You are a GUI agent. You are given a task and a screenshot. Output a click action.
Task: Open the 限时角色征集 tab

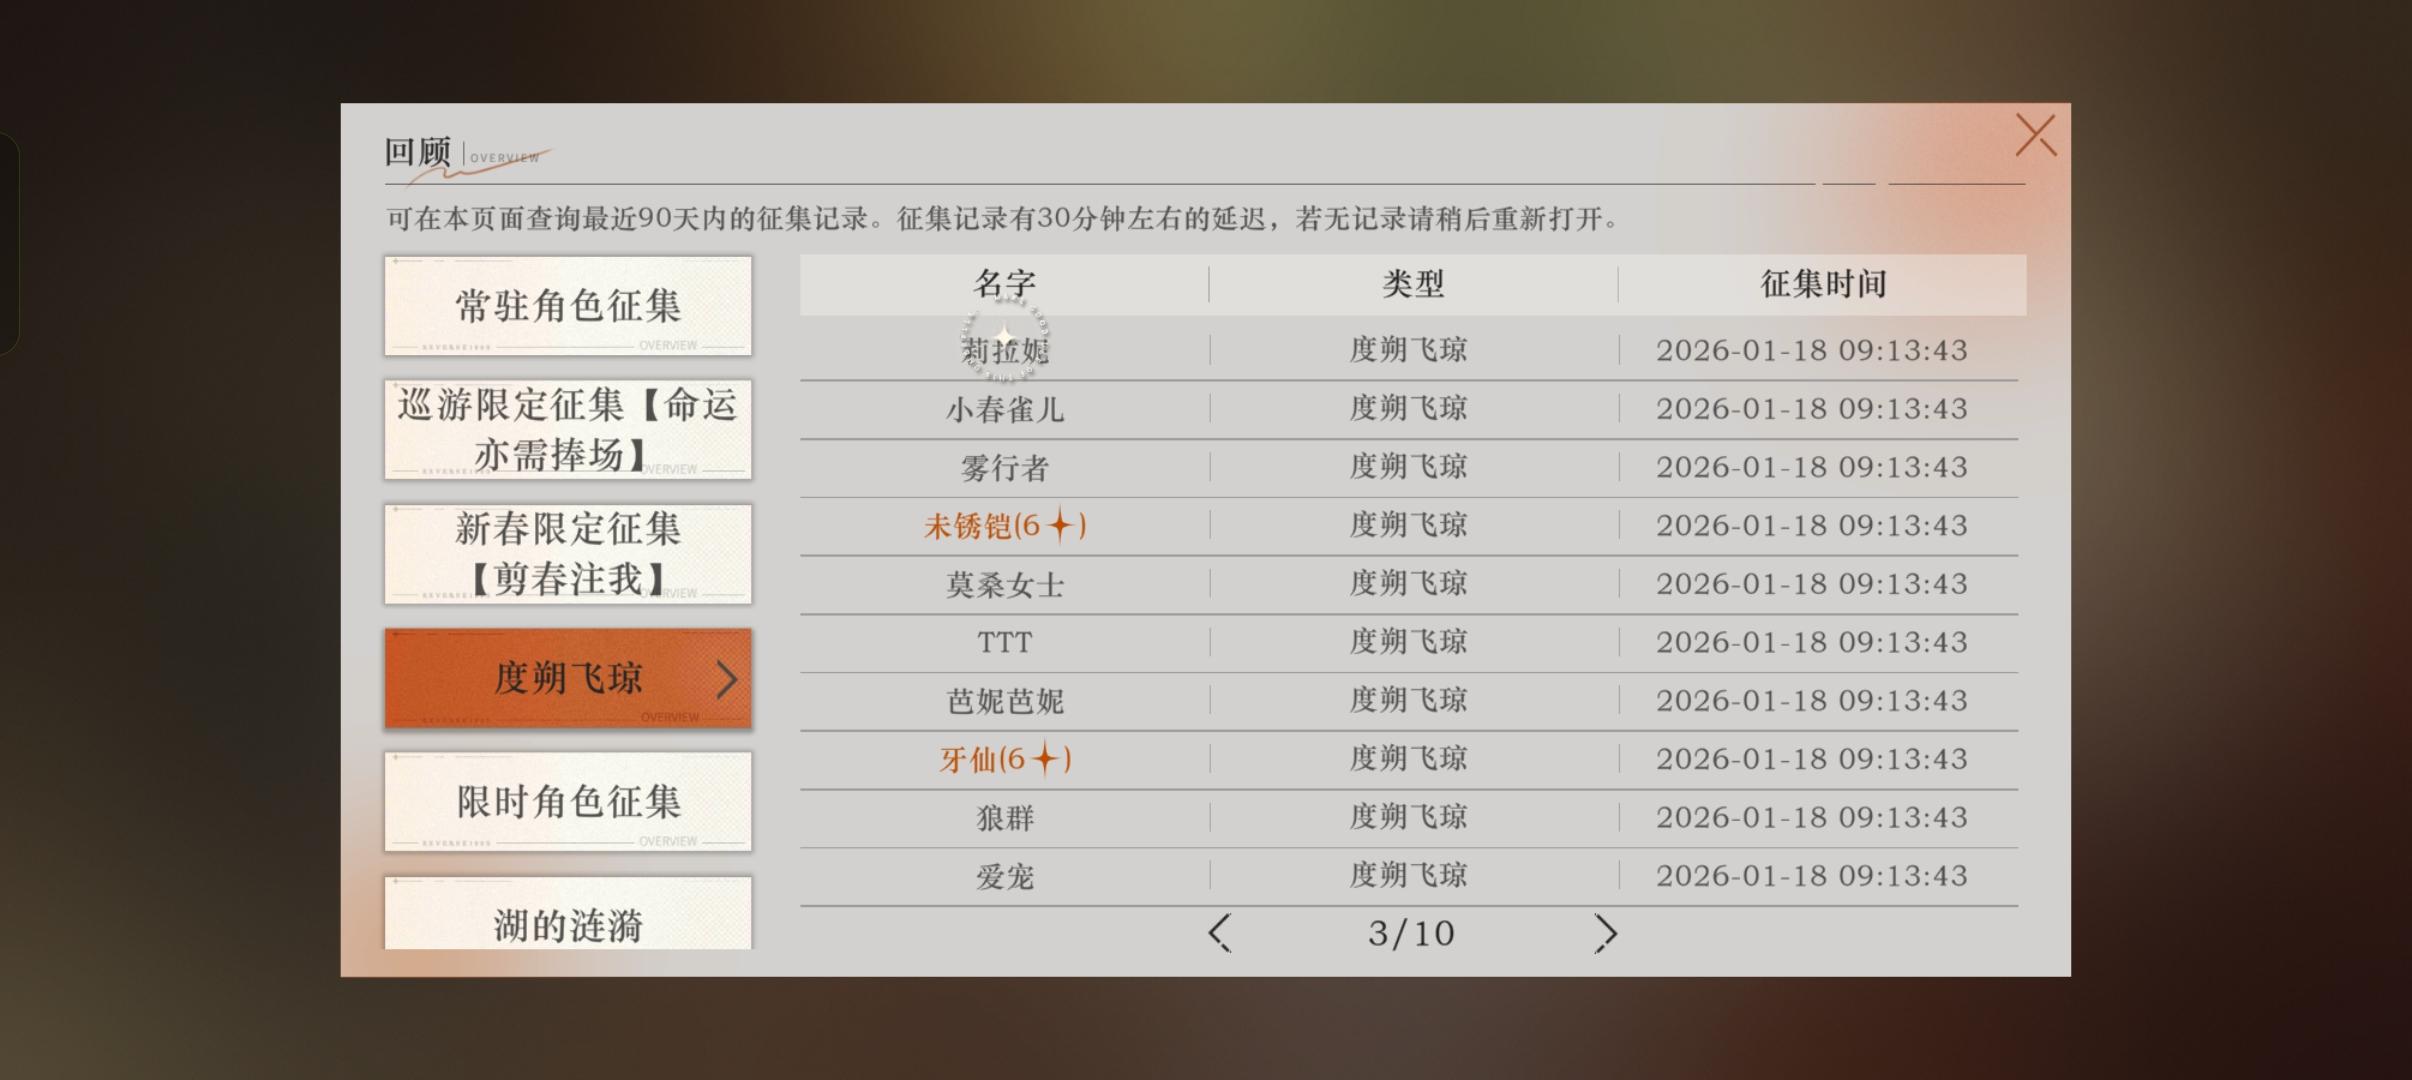(x=568, y=802)
